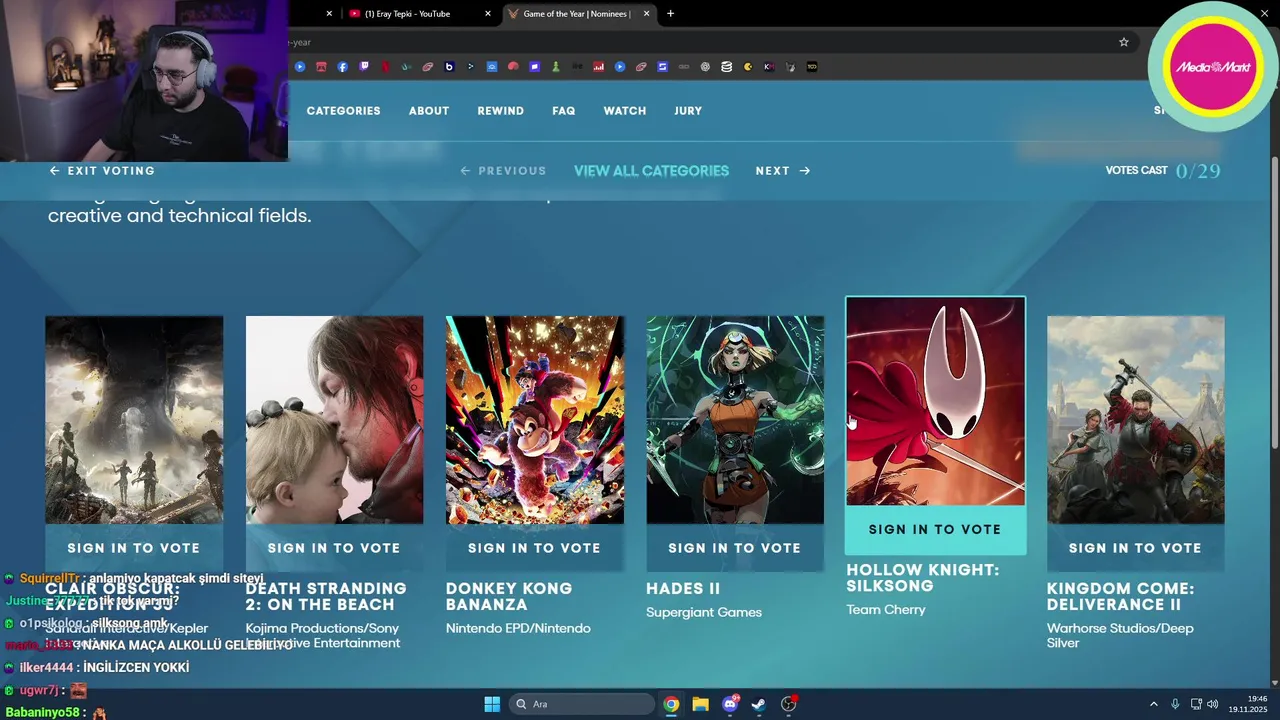The image size is (1280, 720).
Task: Sign in to vote for Clair Obscur
Action: click(x=134, y=548)
